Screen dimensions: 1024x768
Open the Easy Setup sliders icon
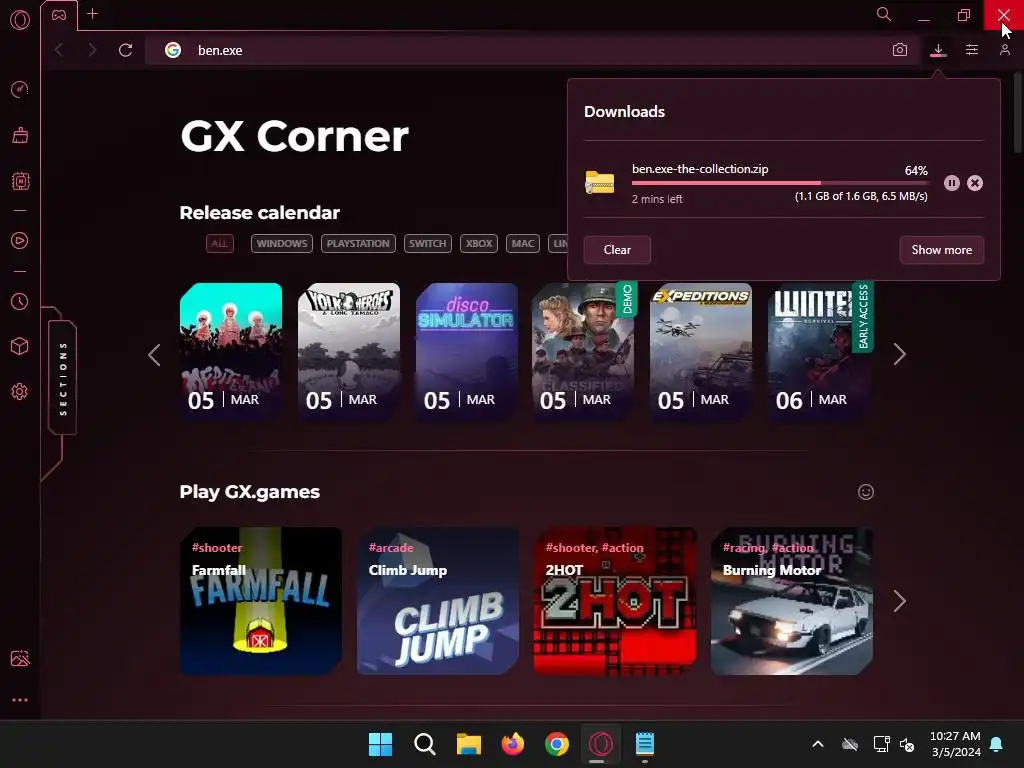pos(972,50)
